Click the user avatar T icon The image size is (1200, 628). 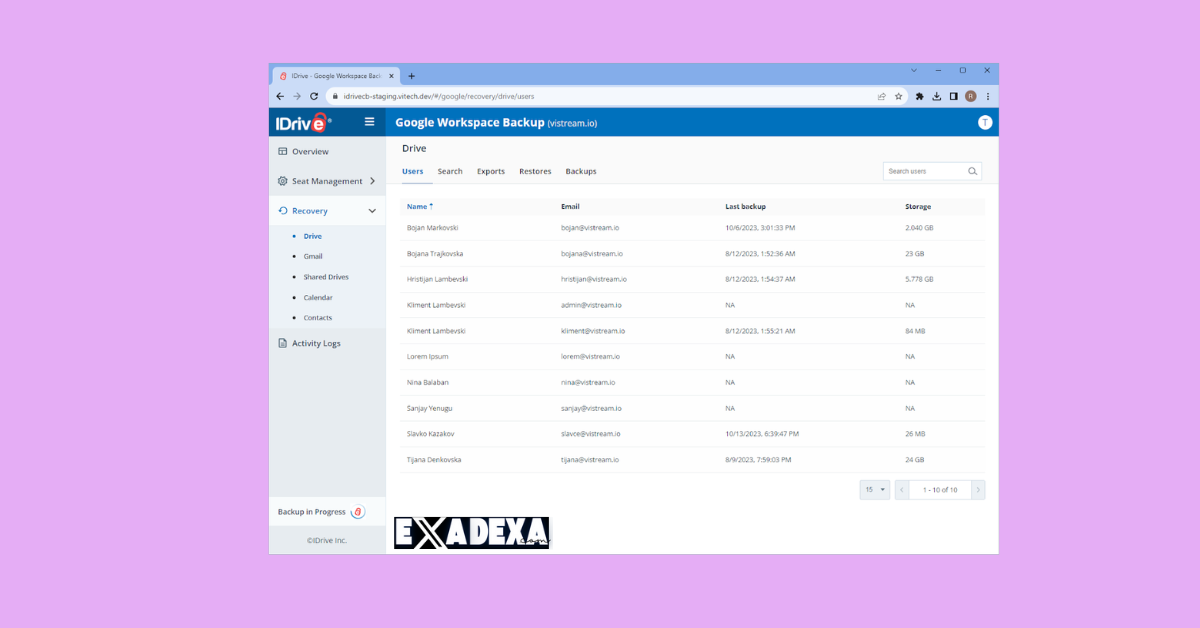coord(984,122)
